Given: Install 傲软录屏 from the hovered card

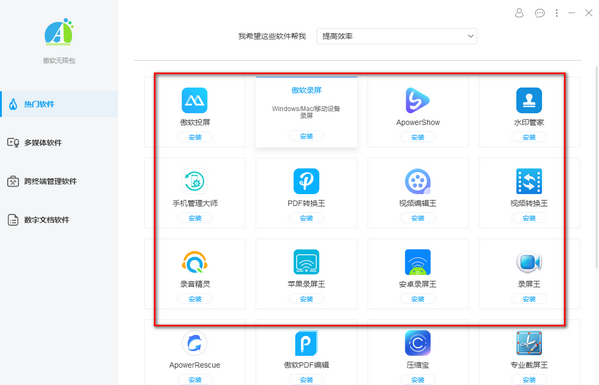Looking at the screenshot, I should tap(306, 136).
